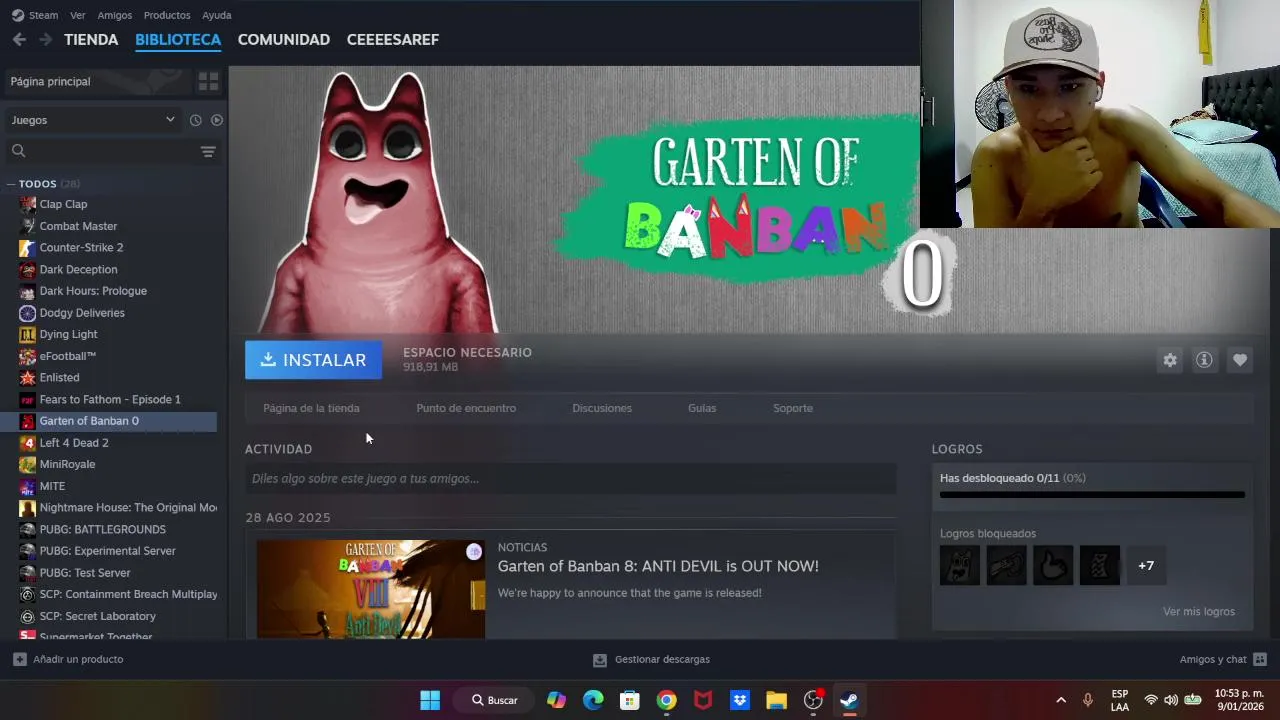Show hidden system tray icons chevron

1061,700
